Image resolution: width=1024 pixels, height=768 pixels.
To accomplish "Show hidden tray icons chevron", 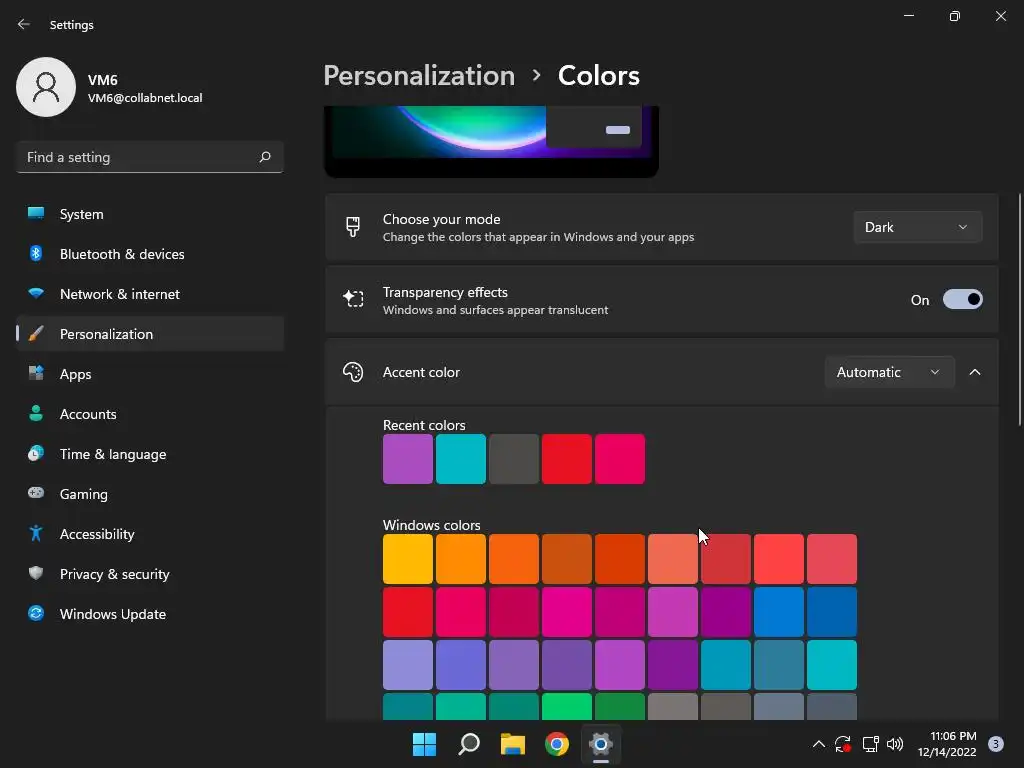I will tap(818, 744).
